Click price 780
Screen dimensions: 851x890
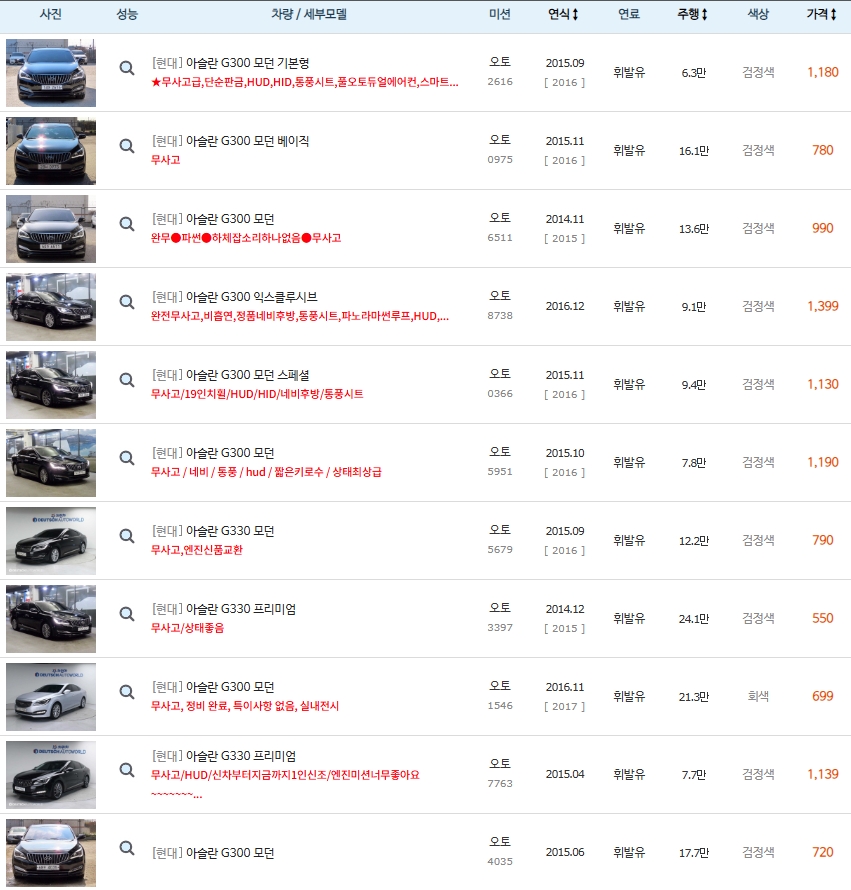[823, 150]
